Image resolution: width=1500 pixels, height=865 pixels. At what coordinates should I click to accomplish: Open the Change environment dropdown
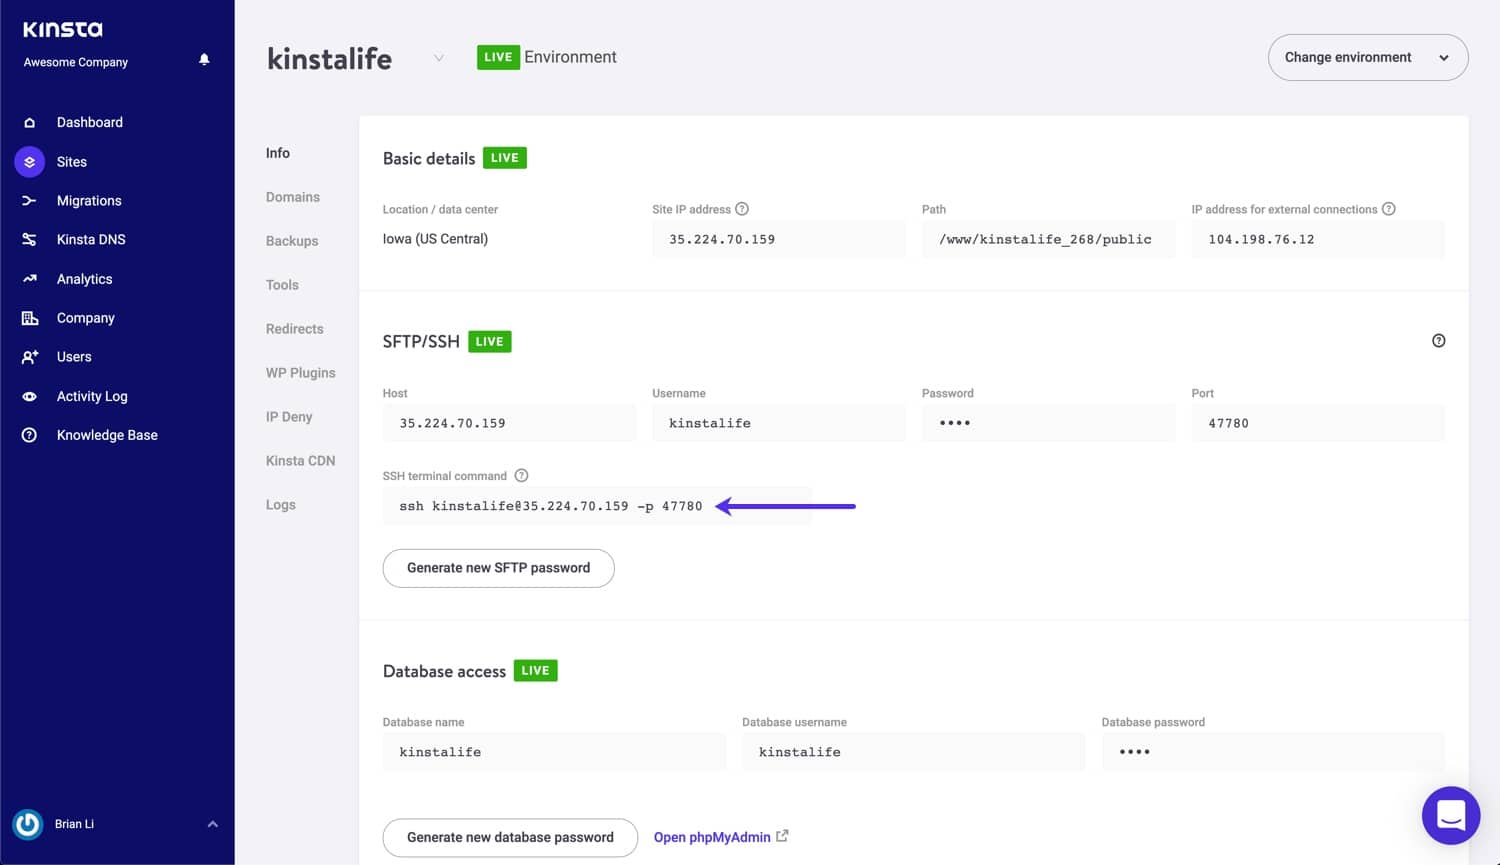[1367, 57]
